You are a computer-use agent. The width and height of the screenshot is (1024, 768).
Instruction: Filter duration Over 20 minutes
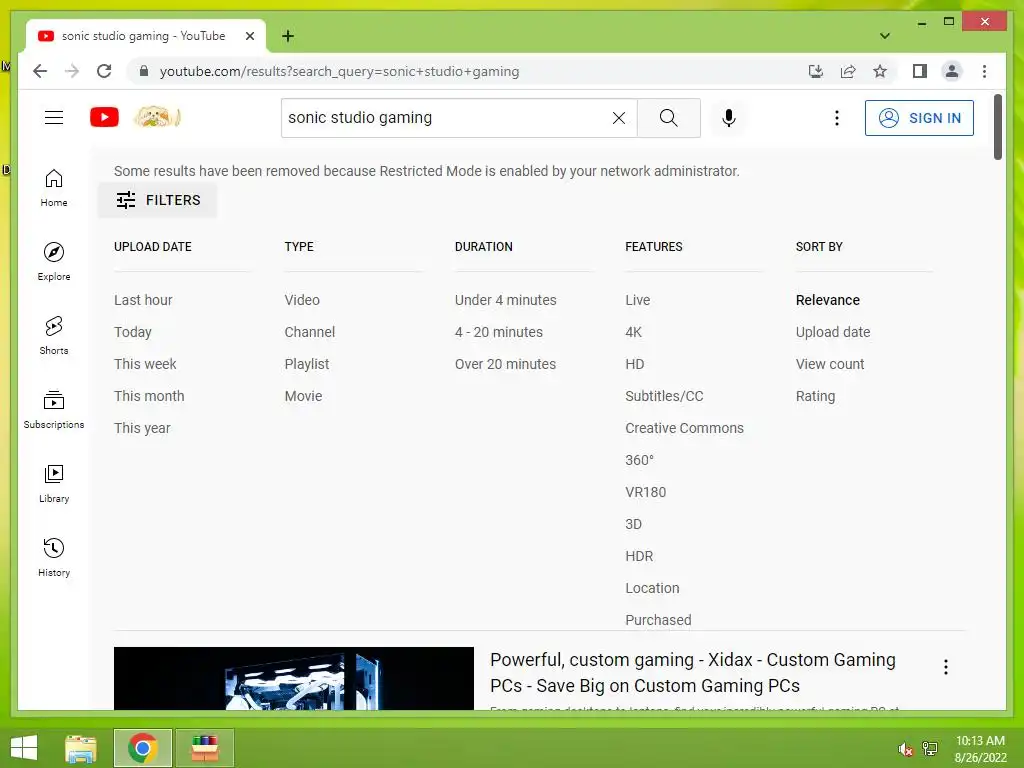pyautogui.click(x=505, y=364)
